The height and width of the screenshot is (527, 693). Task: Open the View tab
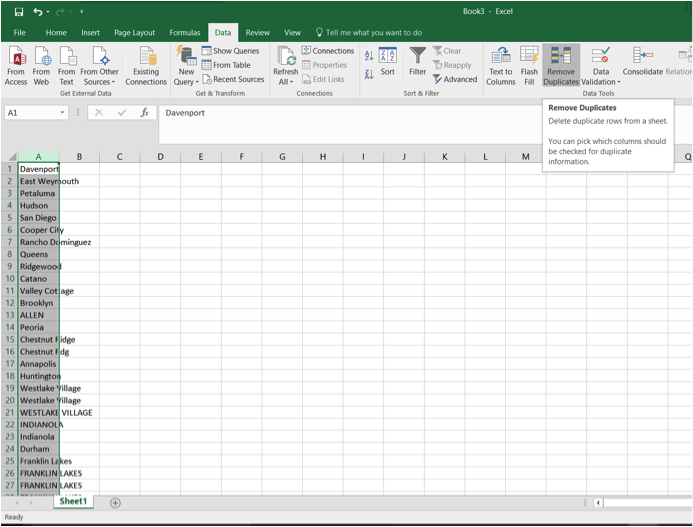click(292, 33)
